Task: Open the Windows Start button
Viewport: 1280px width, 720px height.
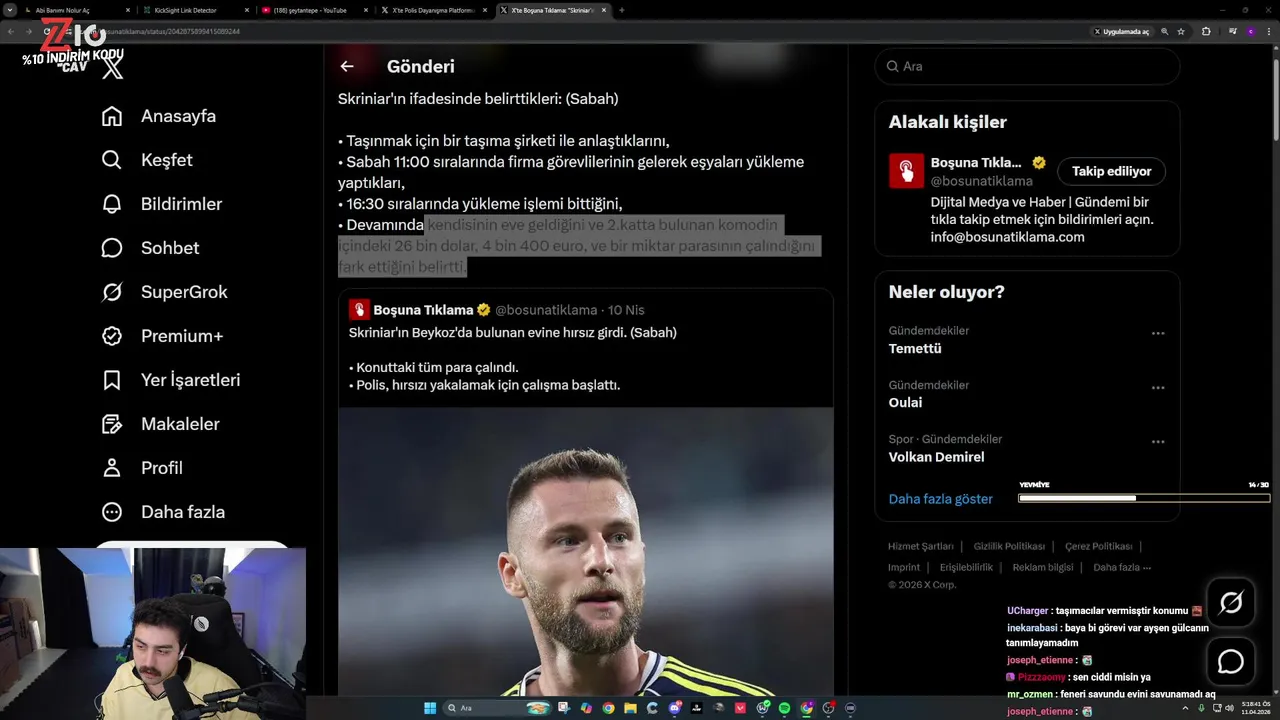Action: click(x=430, y=708)
